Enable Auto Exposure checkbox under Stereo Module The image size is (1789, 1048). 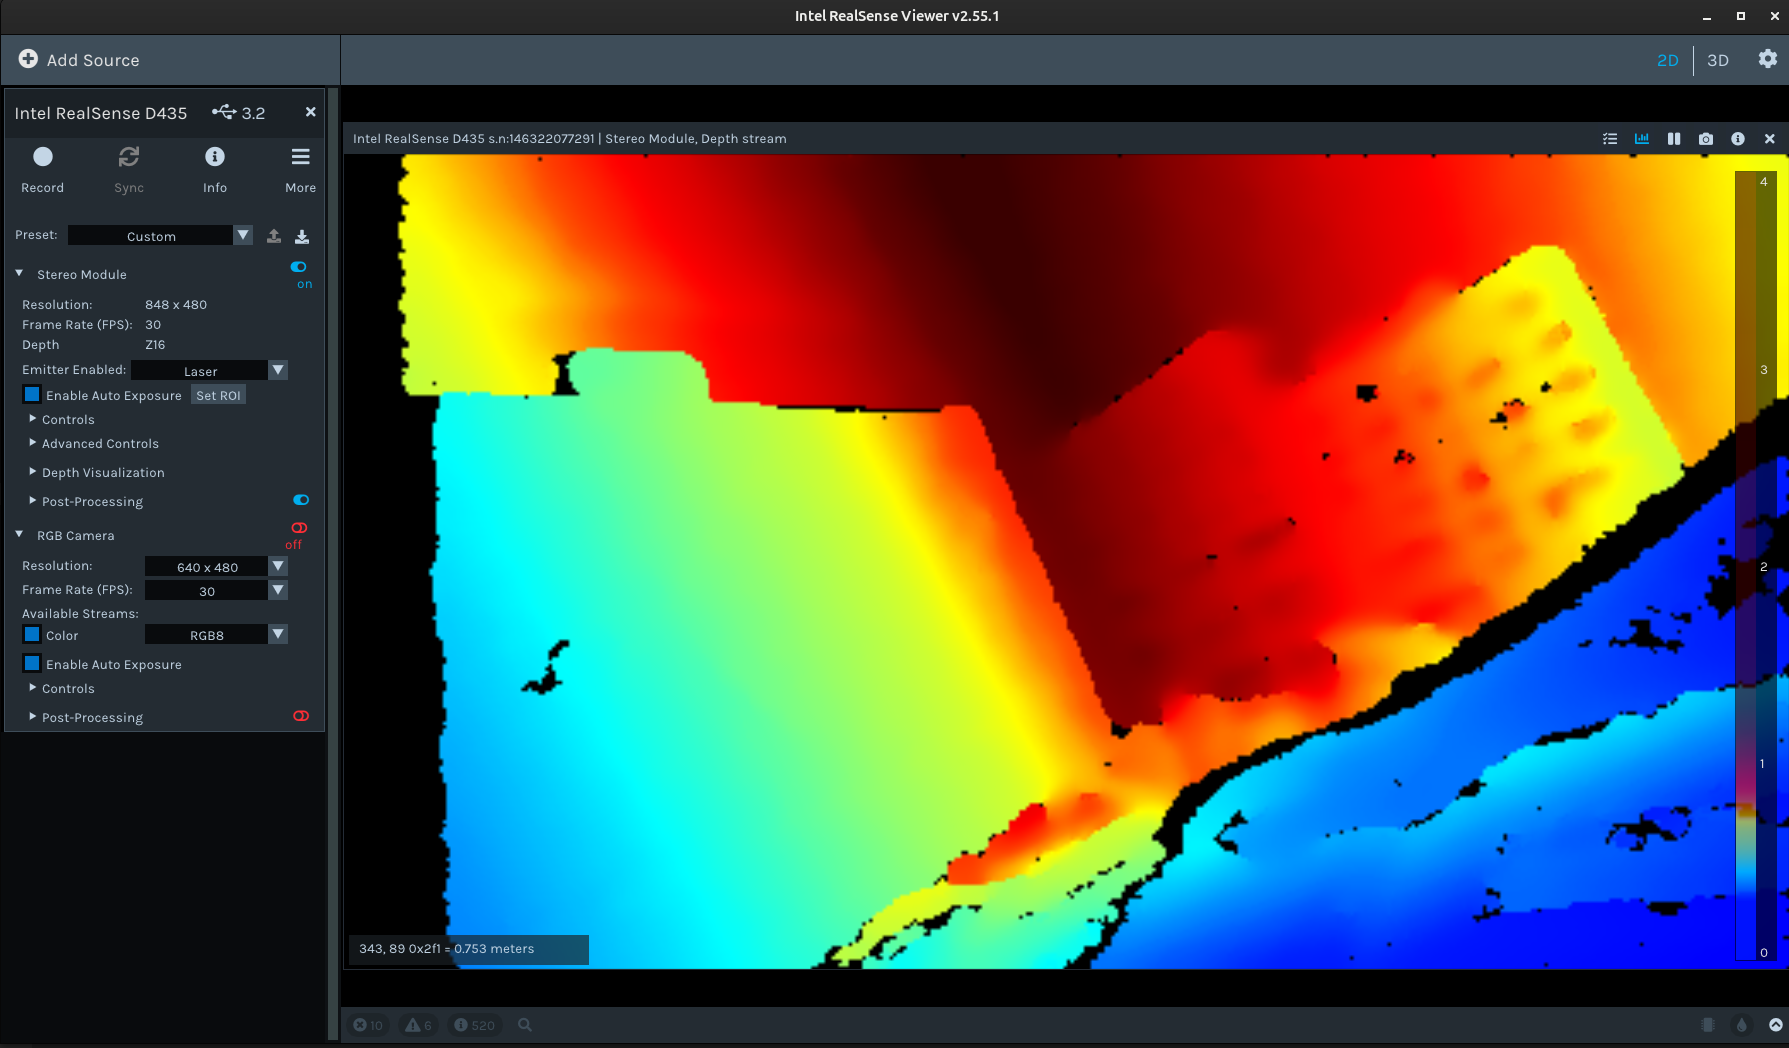tap(32, 395)
